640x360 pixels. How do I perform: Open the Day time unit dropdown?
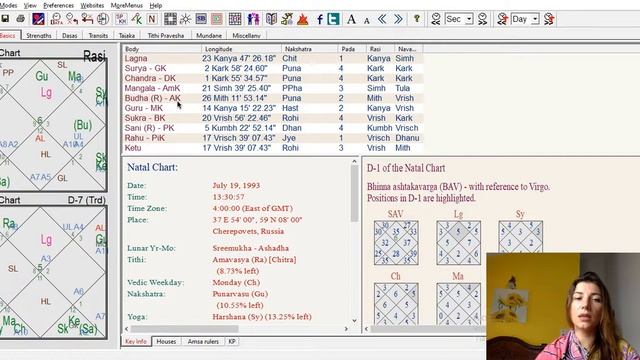pos(535,19)
